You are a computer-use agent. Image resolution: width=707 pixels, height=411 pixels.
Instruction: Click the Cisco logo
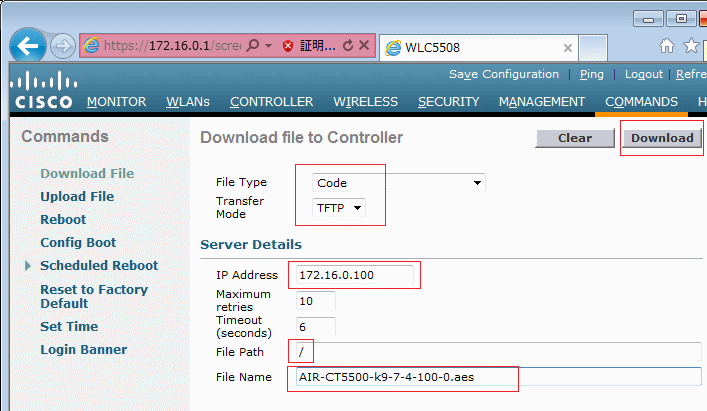pos(43,90)
